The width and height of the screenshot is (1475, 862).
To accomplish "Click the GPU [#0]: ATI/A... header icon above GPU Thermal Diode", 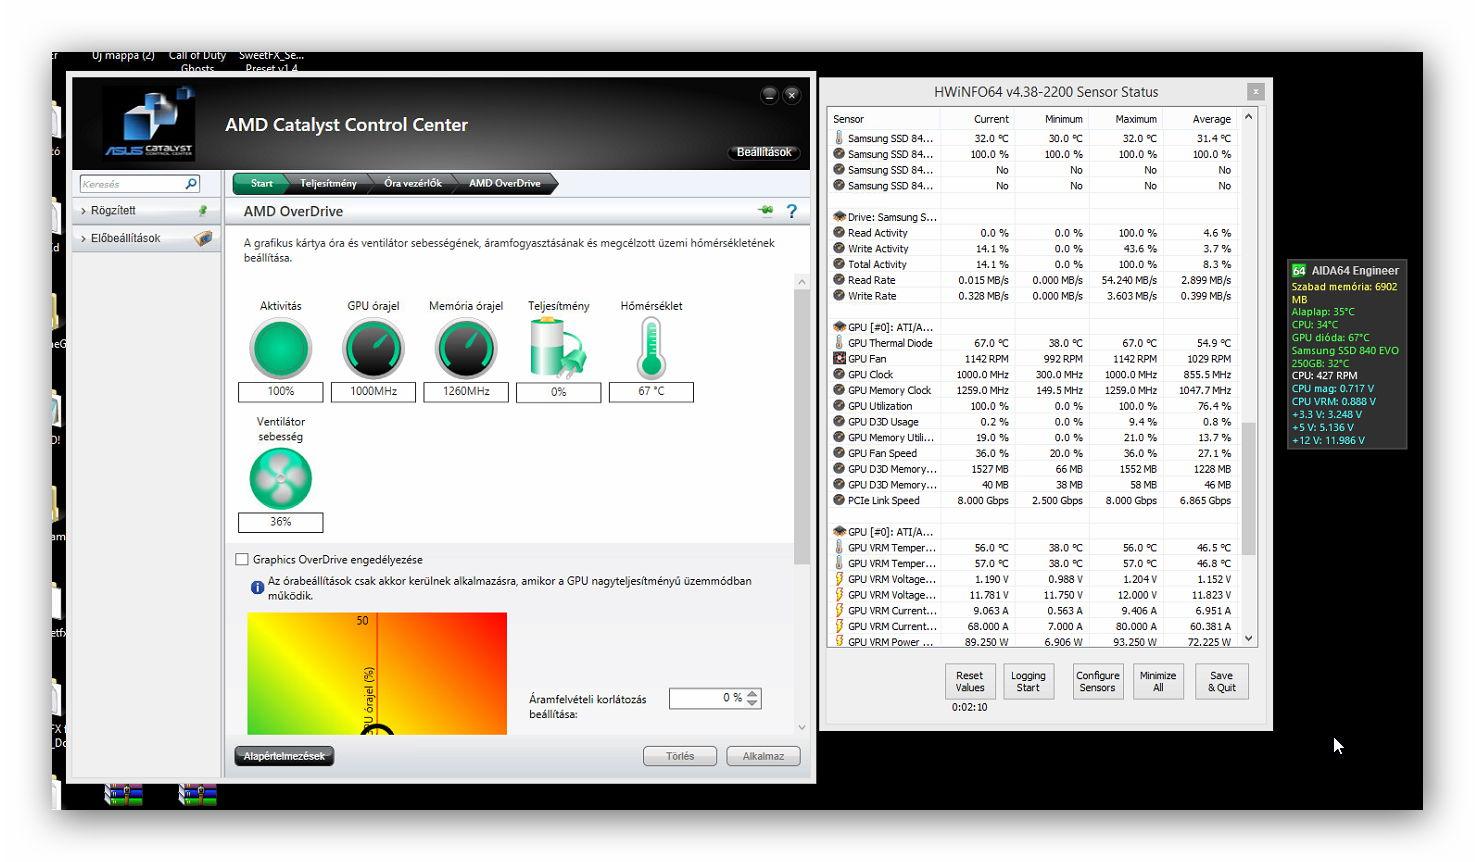I will tap(839, 327).
